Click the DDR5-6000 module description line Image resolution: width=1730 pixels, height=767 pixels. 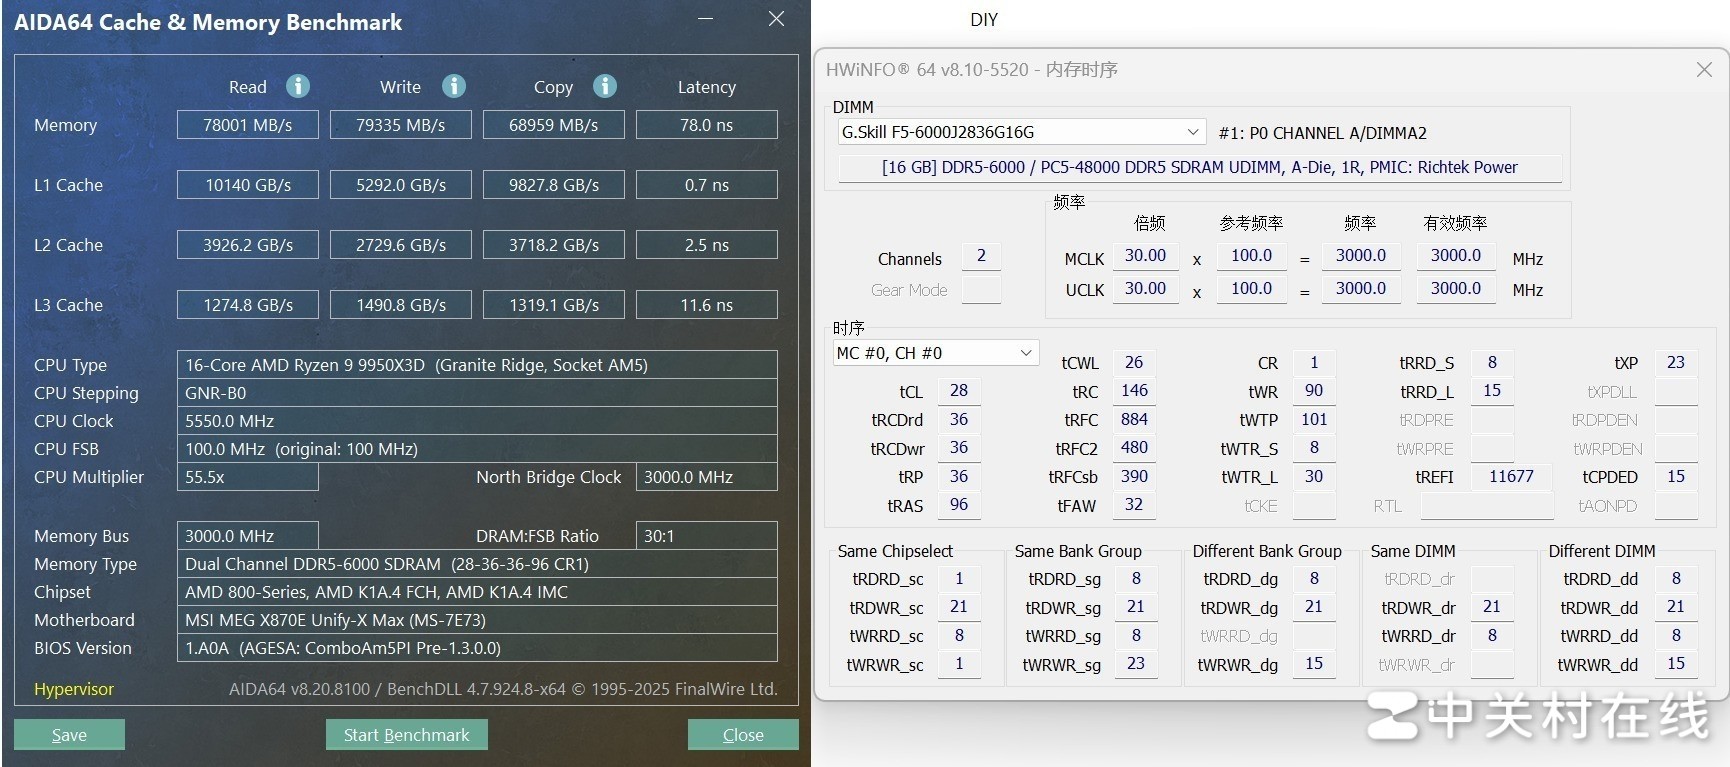pos(1199,168)
